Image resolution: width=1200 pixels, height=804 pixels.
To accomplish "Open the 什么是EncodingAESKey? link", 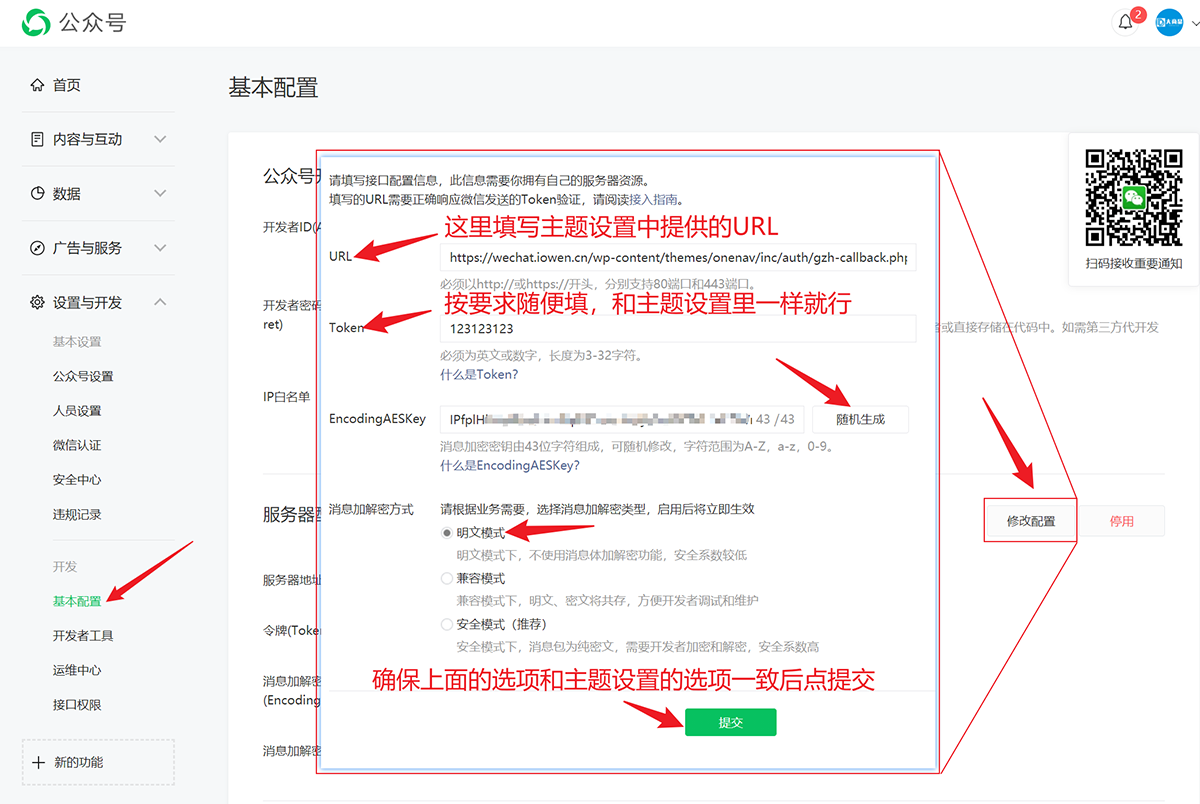I will pos(510,465).
